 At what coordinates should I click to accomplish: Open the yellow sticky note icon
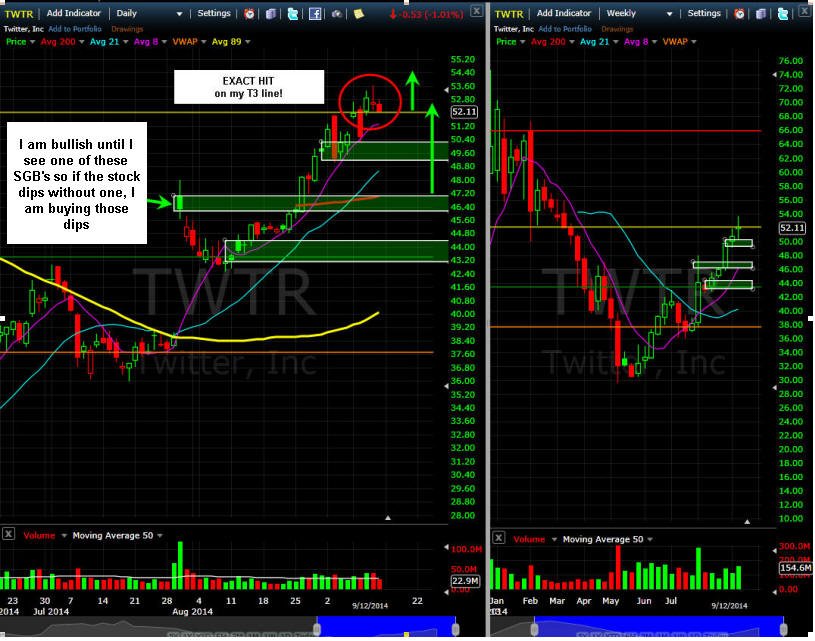(359, 14)
